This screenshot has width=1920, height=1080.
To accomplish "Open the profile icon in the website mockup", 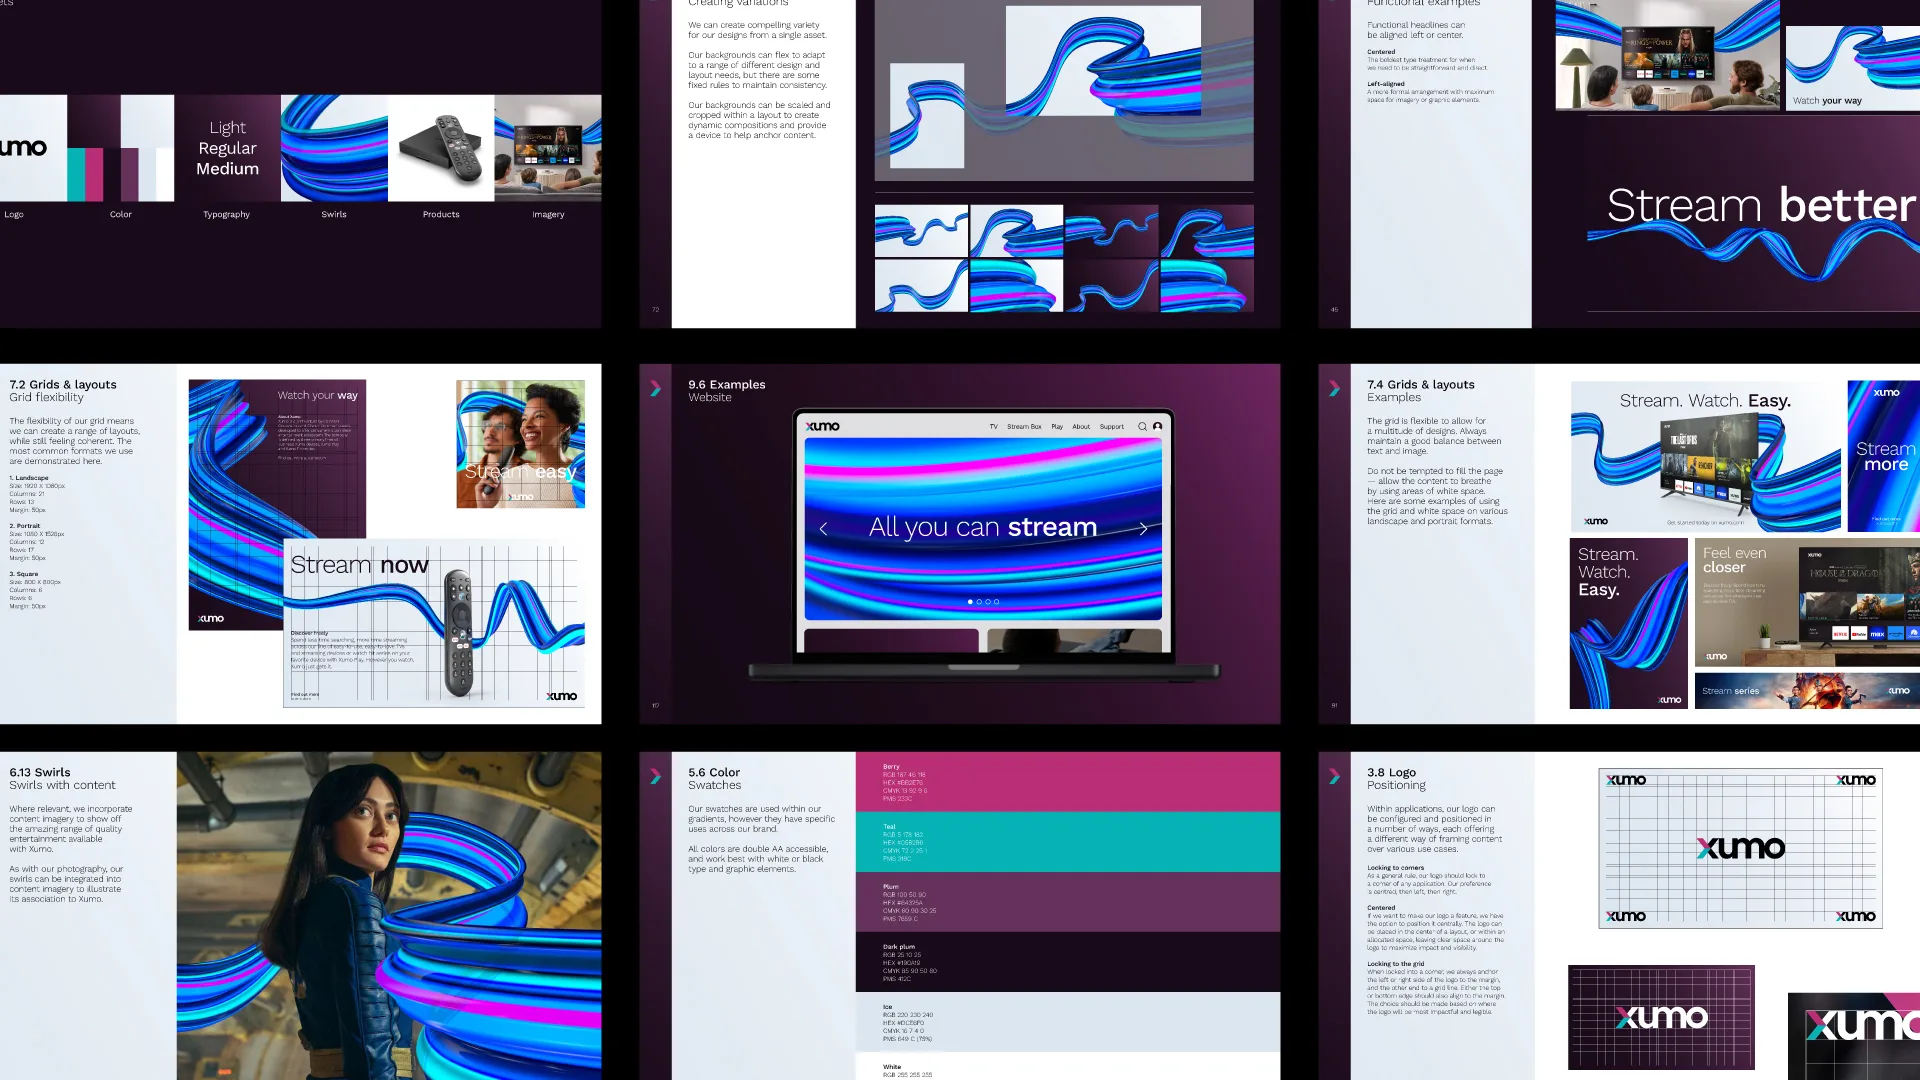I will (1158, 426).
